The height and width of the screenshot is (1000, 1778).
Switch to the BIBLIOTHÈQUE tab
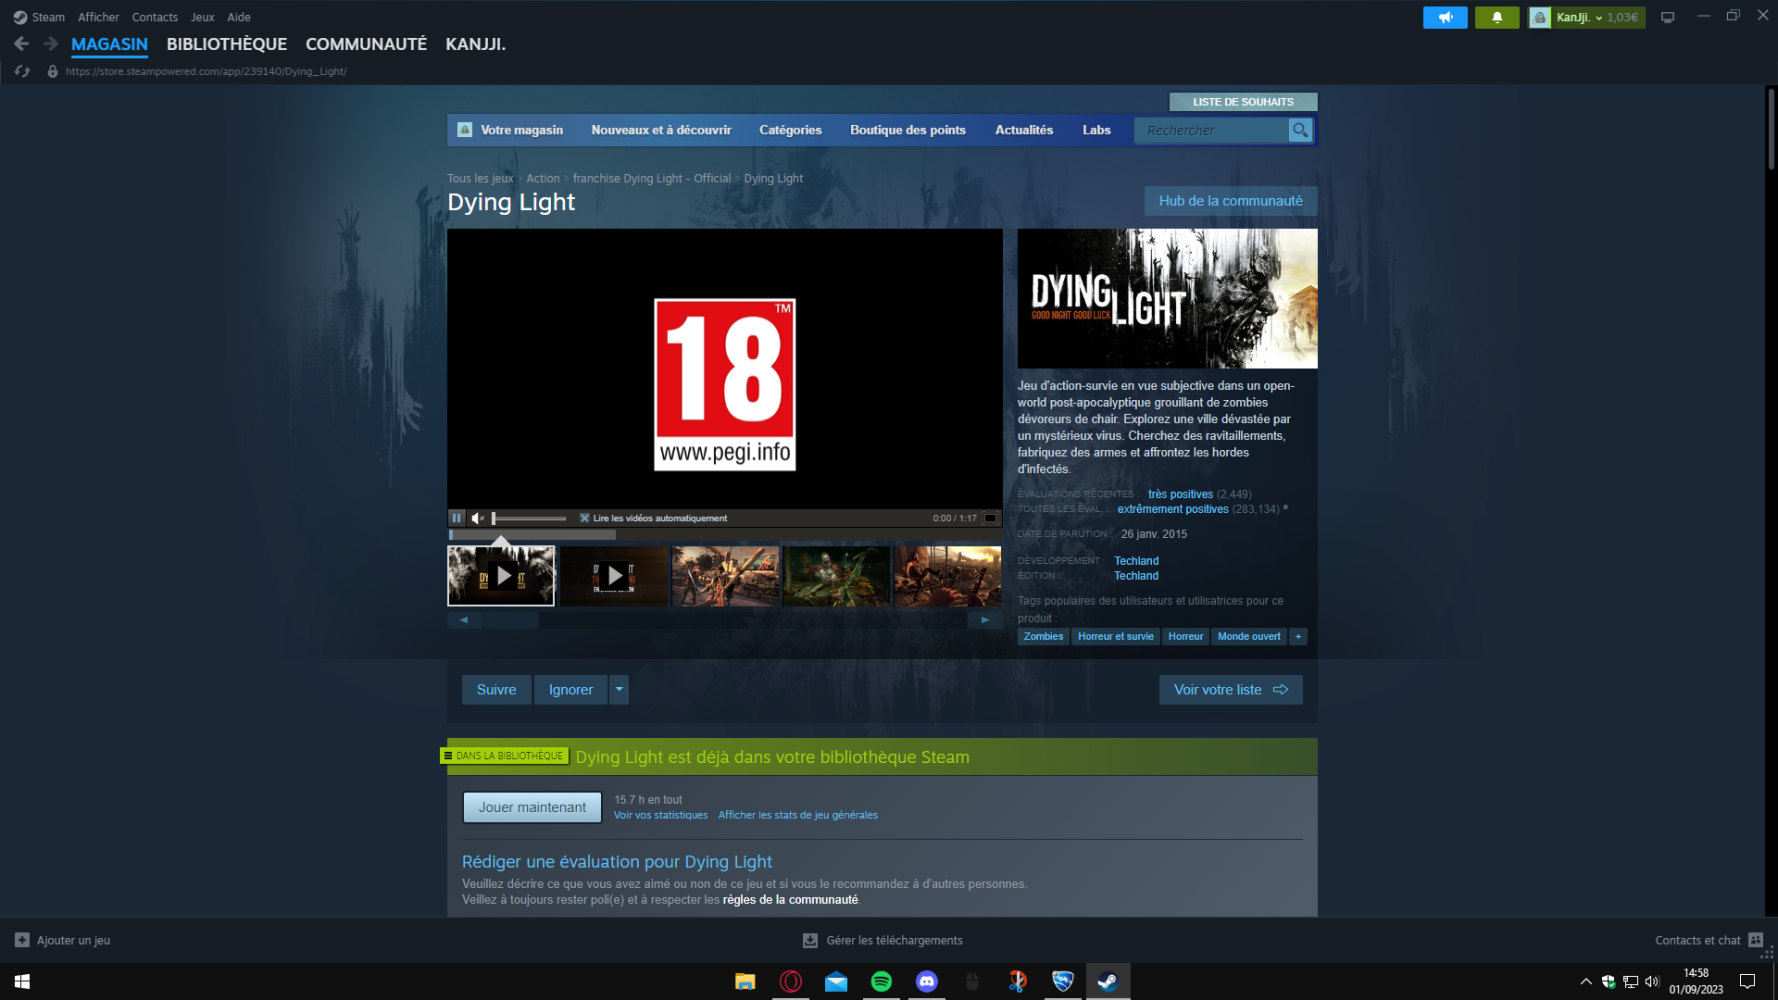[227, 44]
